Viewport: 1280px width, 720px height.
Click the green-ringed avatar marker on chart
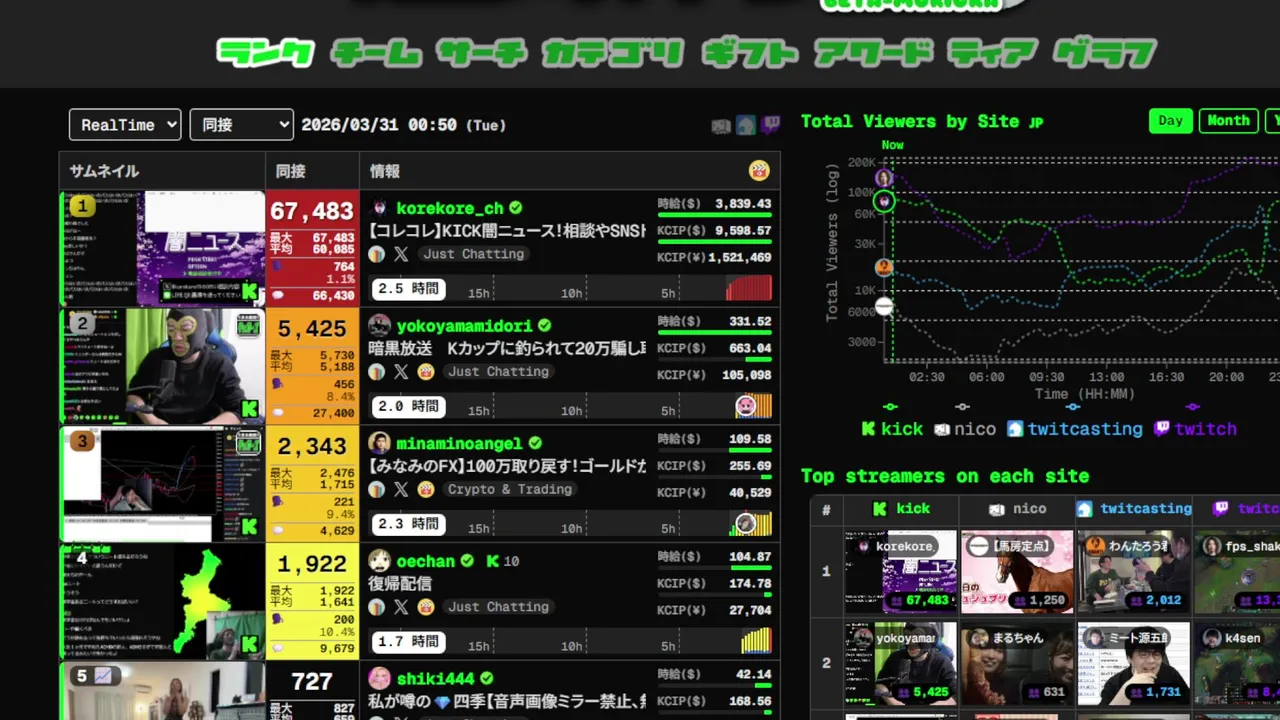point(884,202)
